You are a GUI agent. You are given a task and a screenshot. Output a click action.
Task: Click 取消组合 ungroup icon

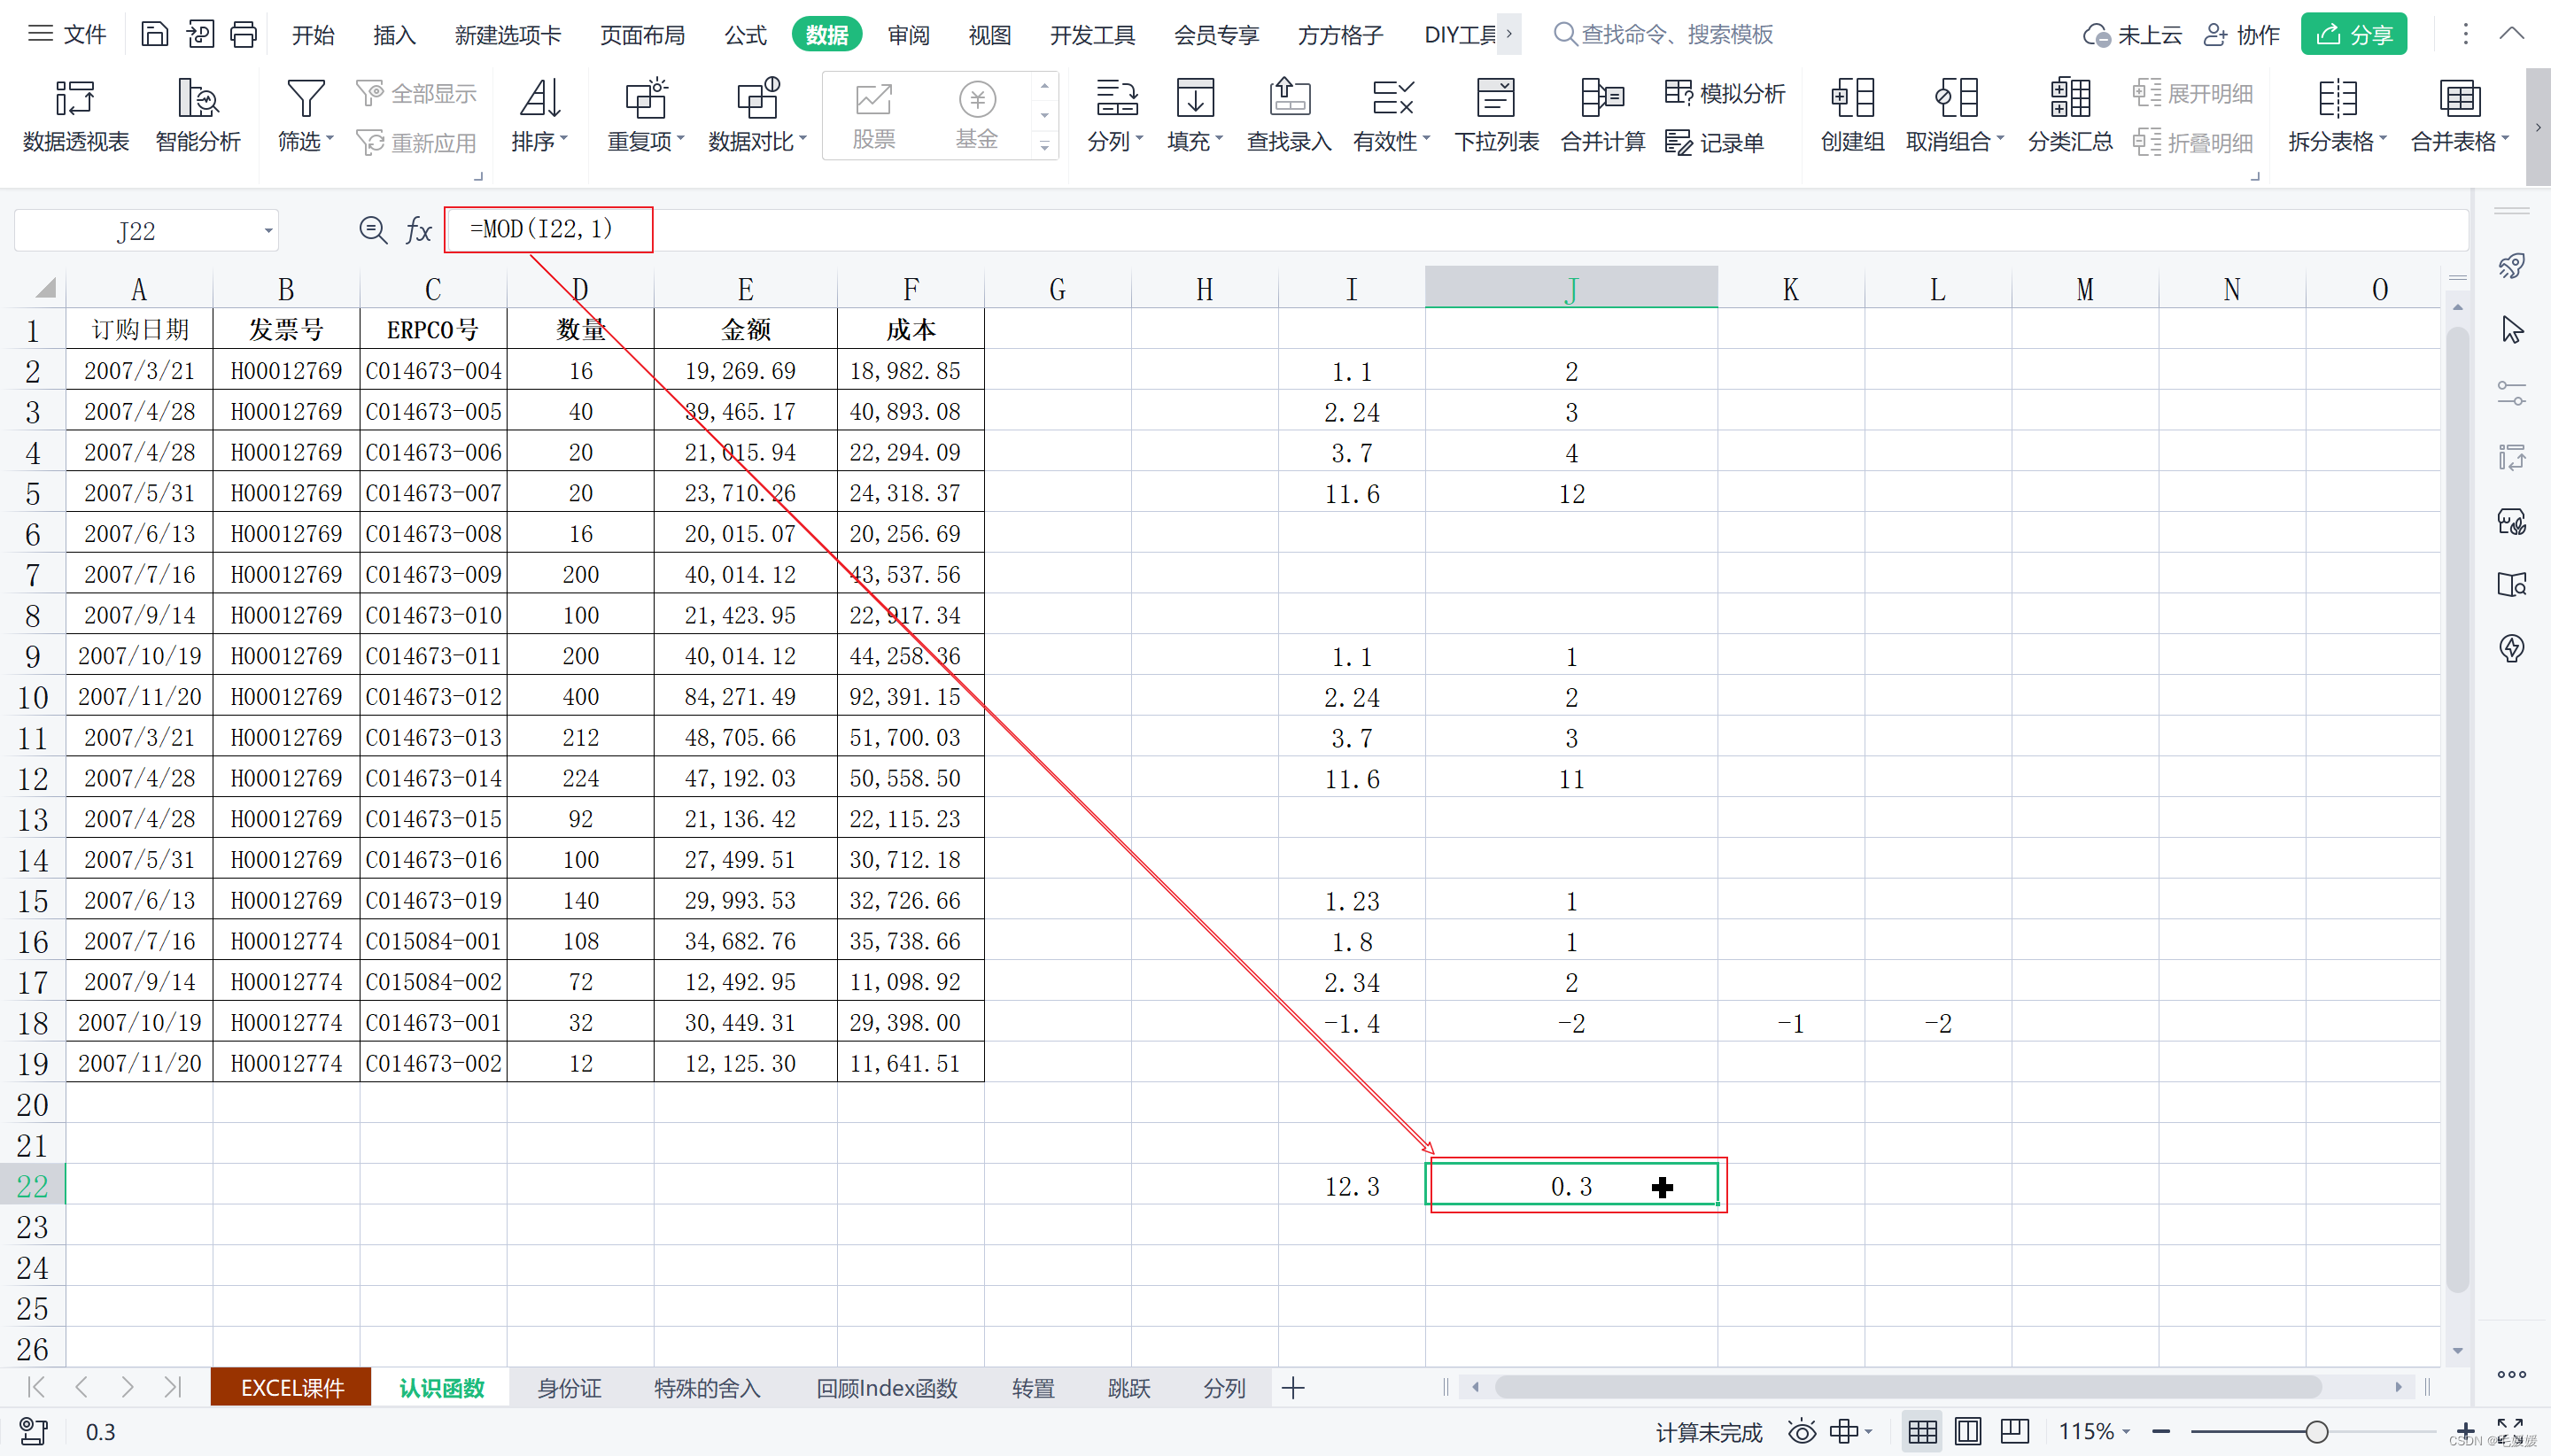pos(1956,98)
